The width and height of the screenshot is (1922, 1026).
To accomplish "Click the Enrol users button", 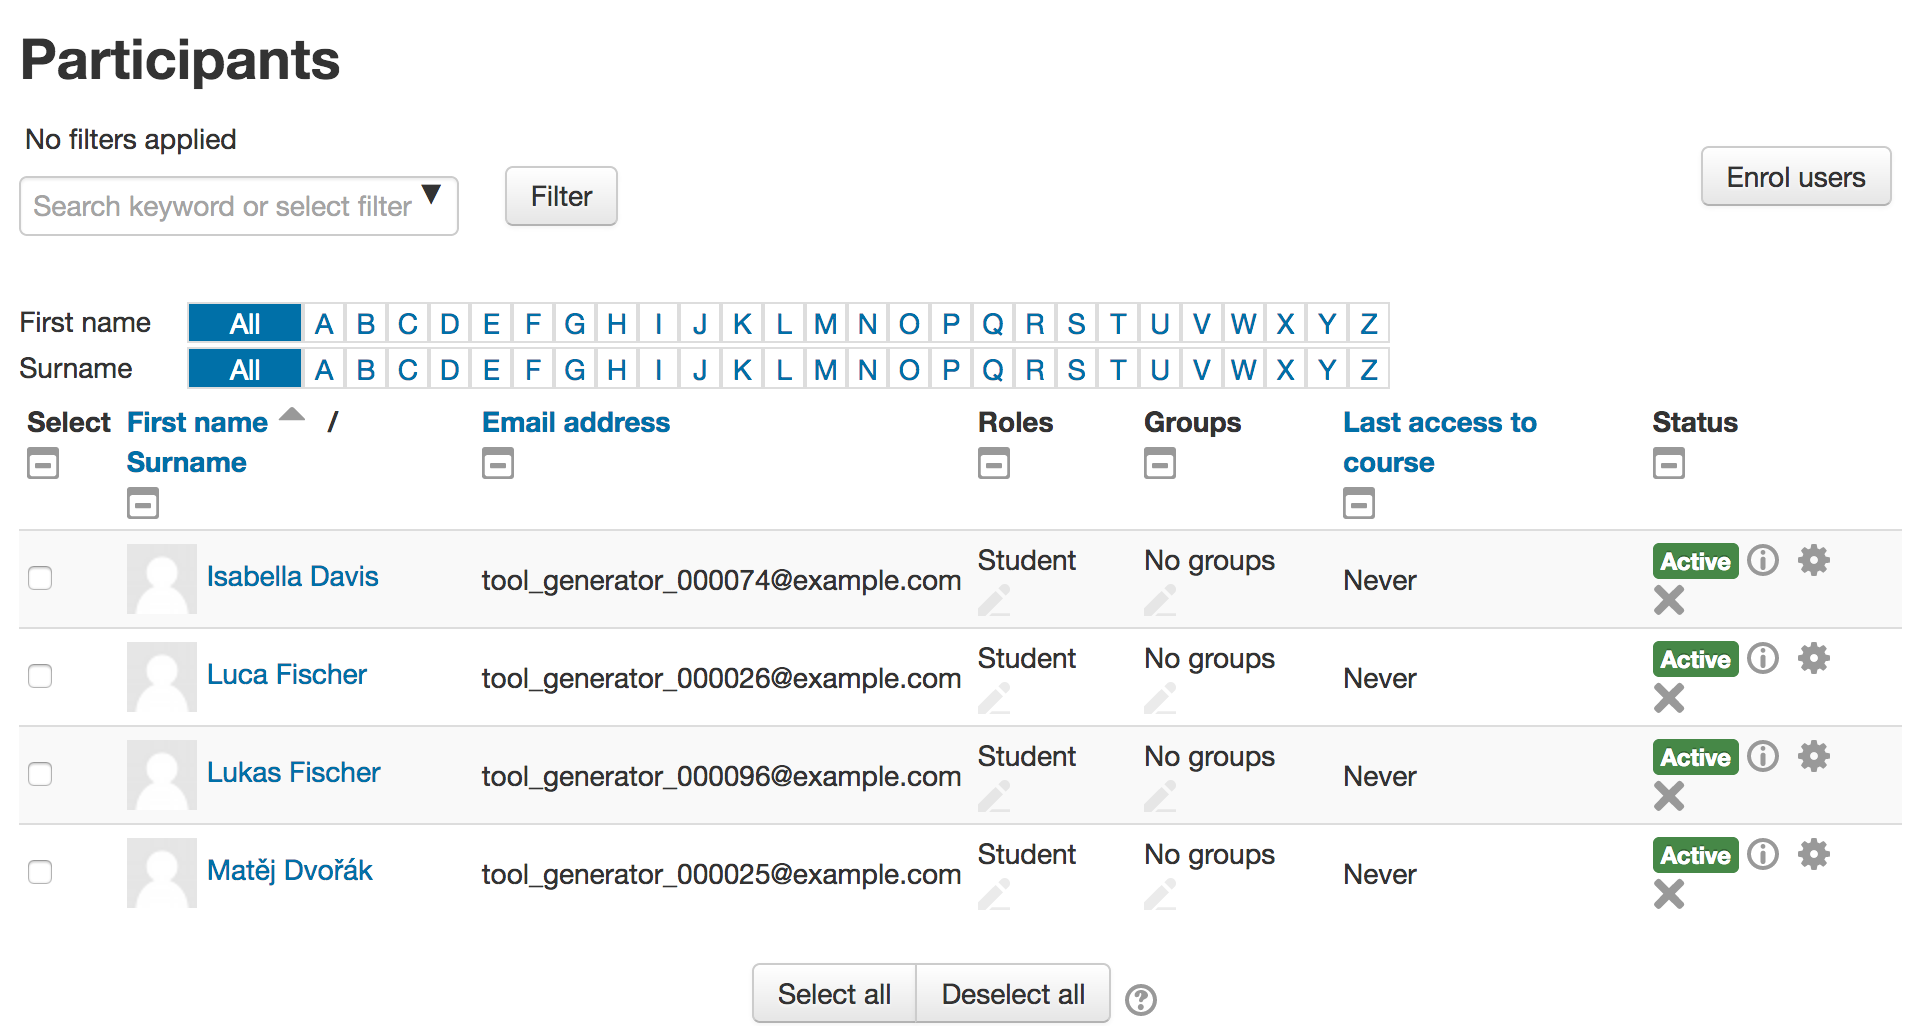I will (1796, 177).
